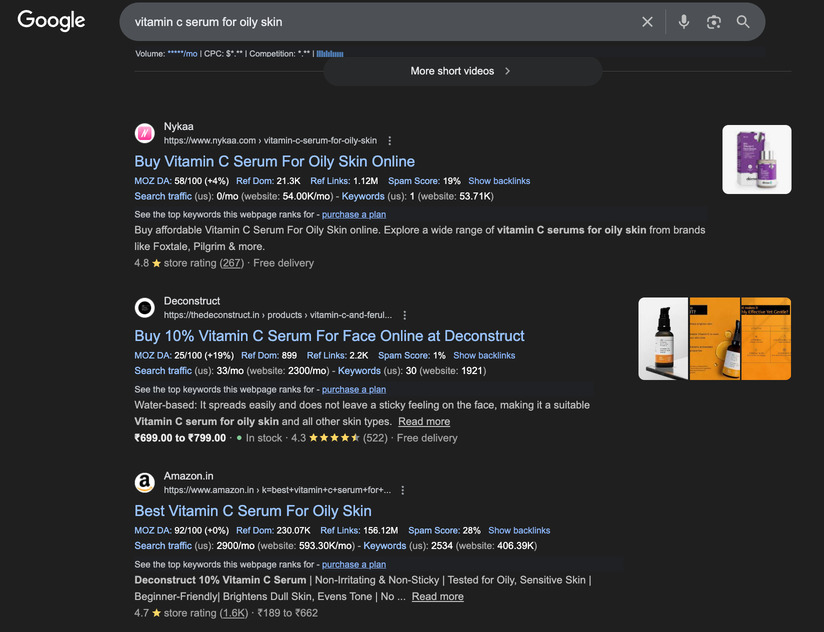Screen dimensions: 824x632
Task: Click Keywords label in Deconstruct result
Action: pos(359,371)
